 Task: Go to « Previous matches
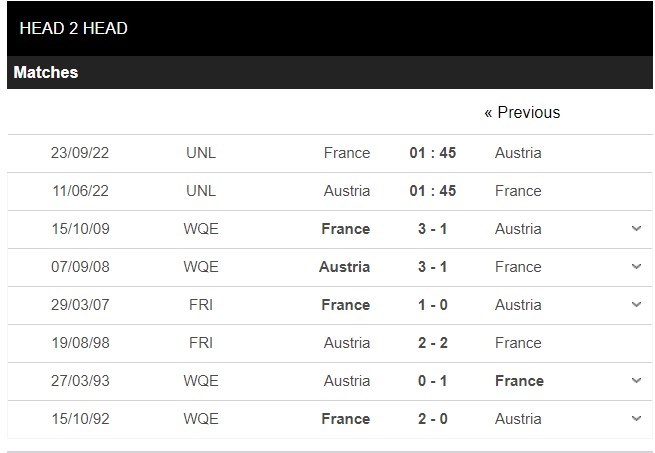point(522,112)
